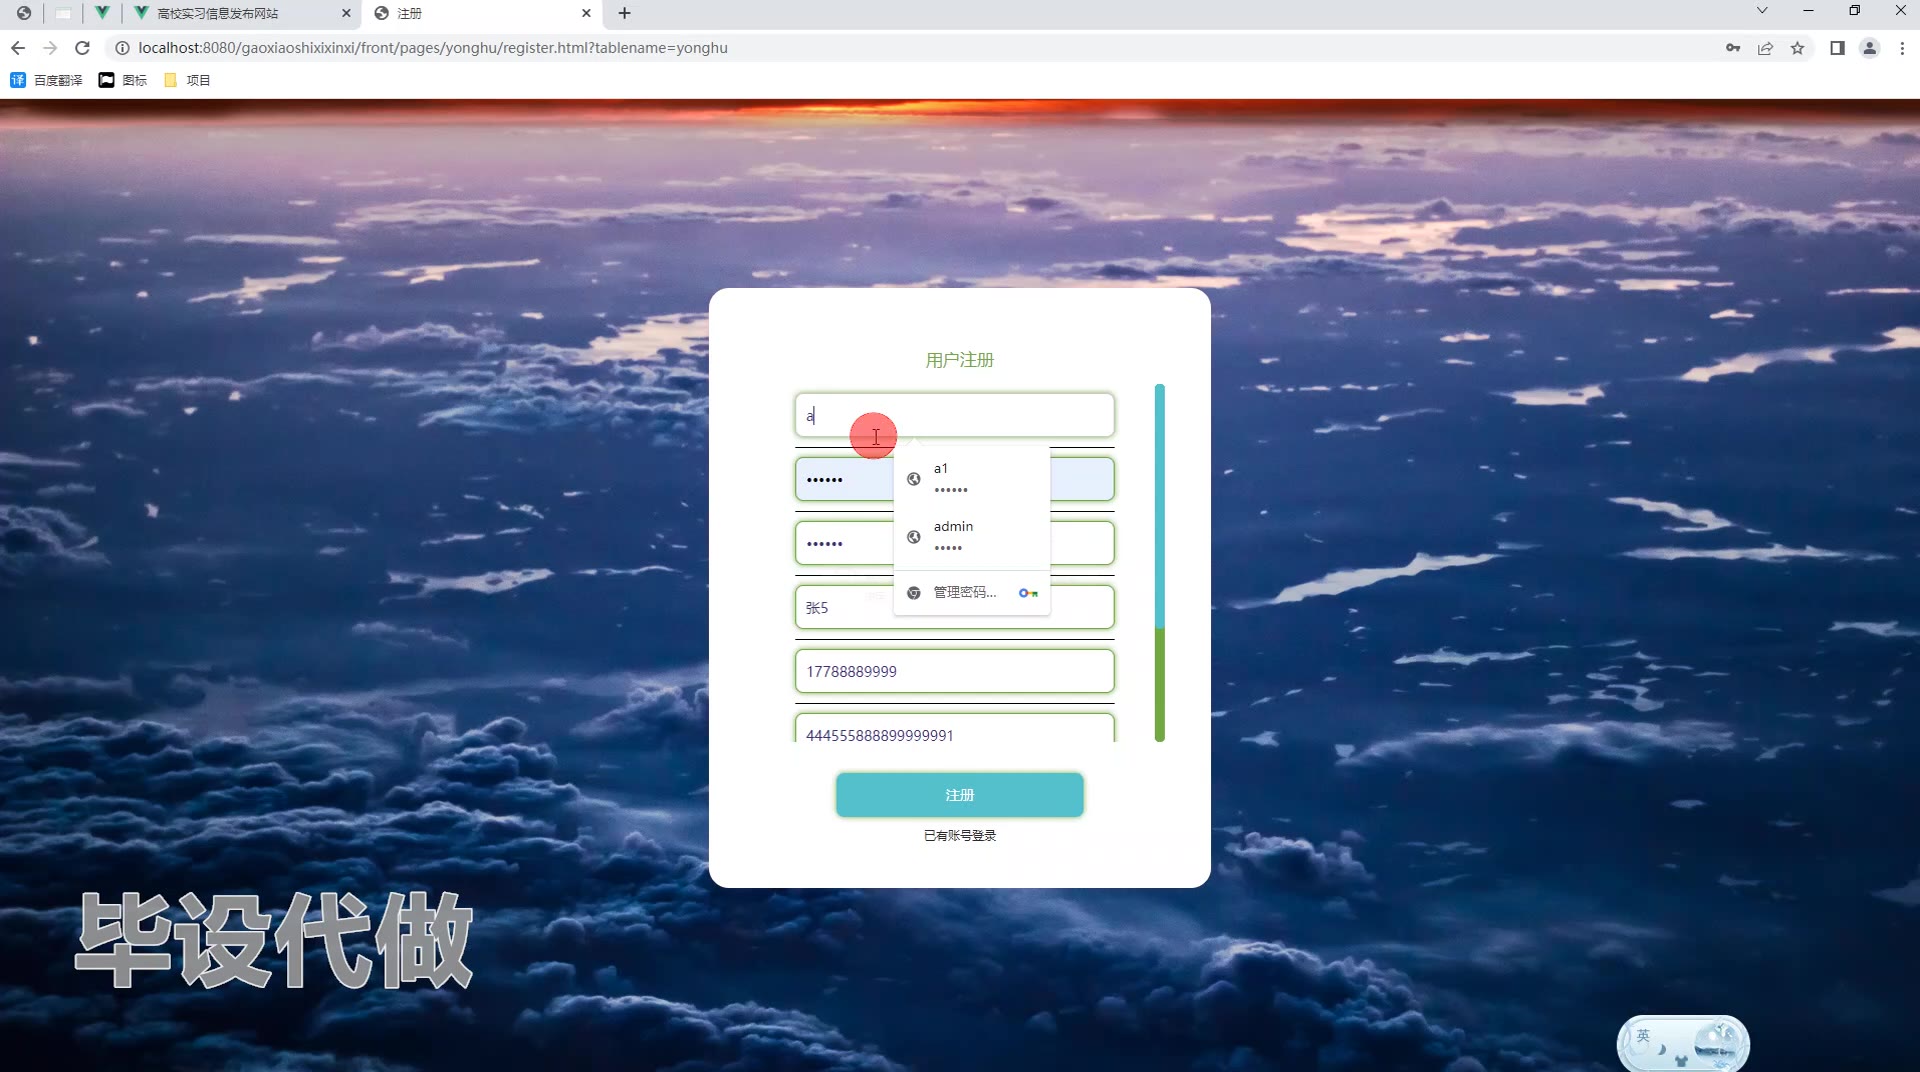Screen dimensions: 1920x1072
Task: Click the browser forward arrow
Action: click(x=50, y=48)
